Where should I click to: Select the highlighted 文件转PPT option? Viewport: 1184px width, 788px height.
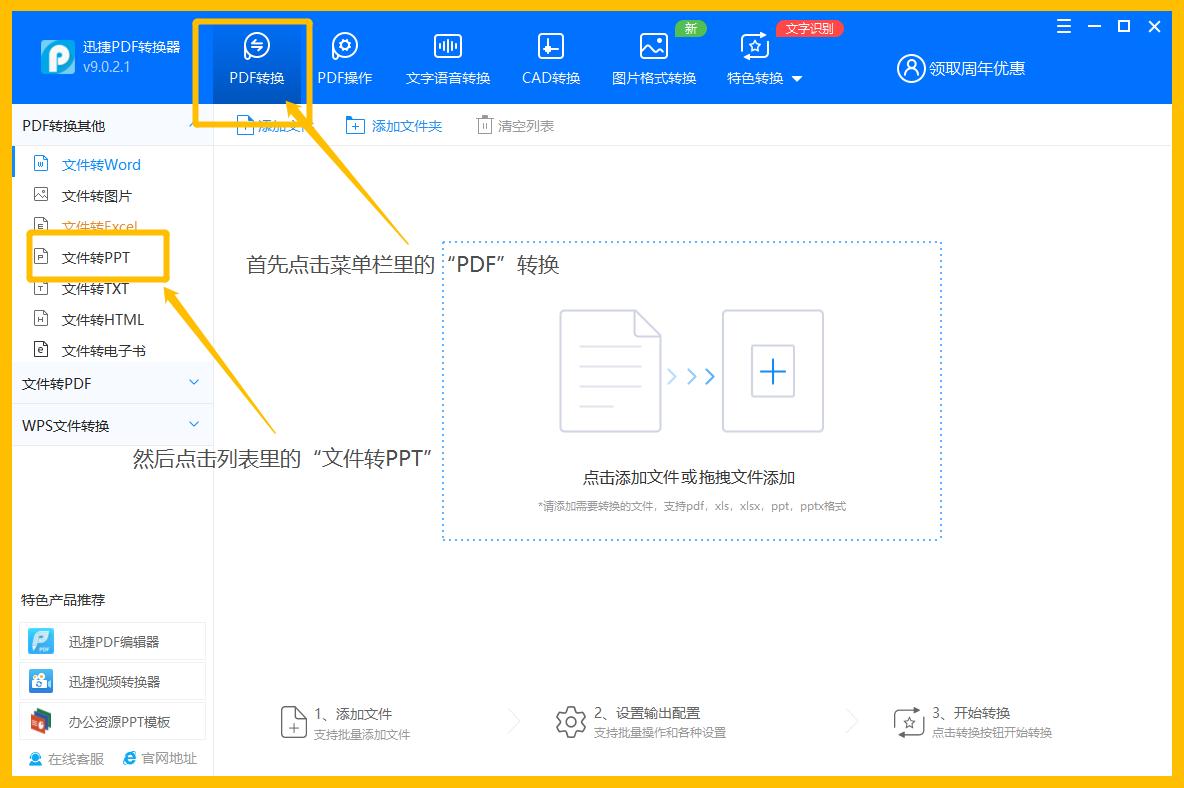[97, 257]
